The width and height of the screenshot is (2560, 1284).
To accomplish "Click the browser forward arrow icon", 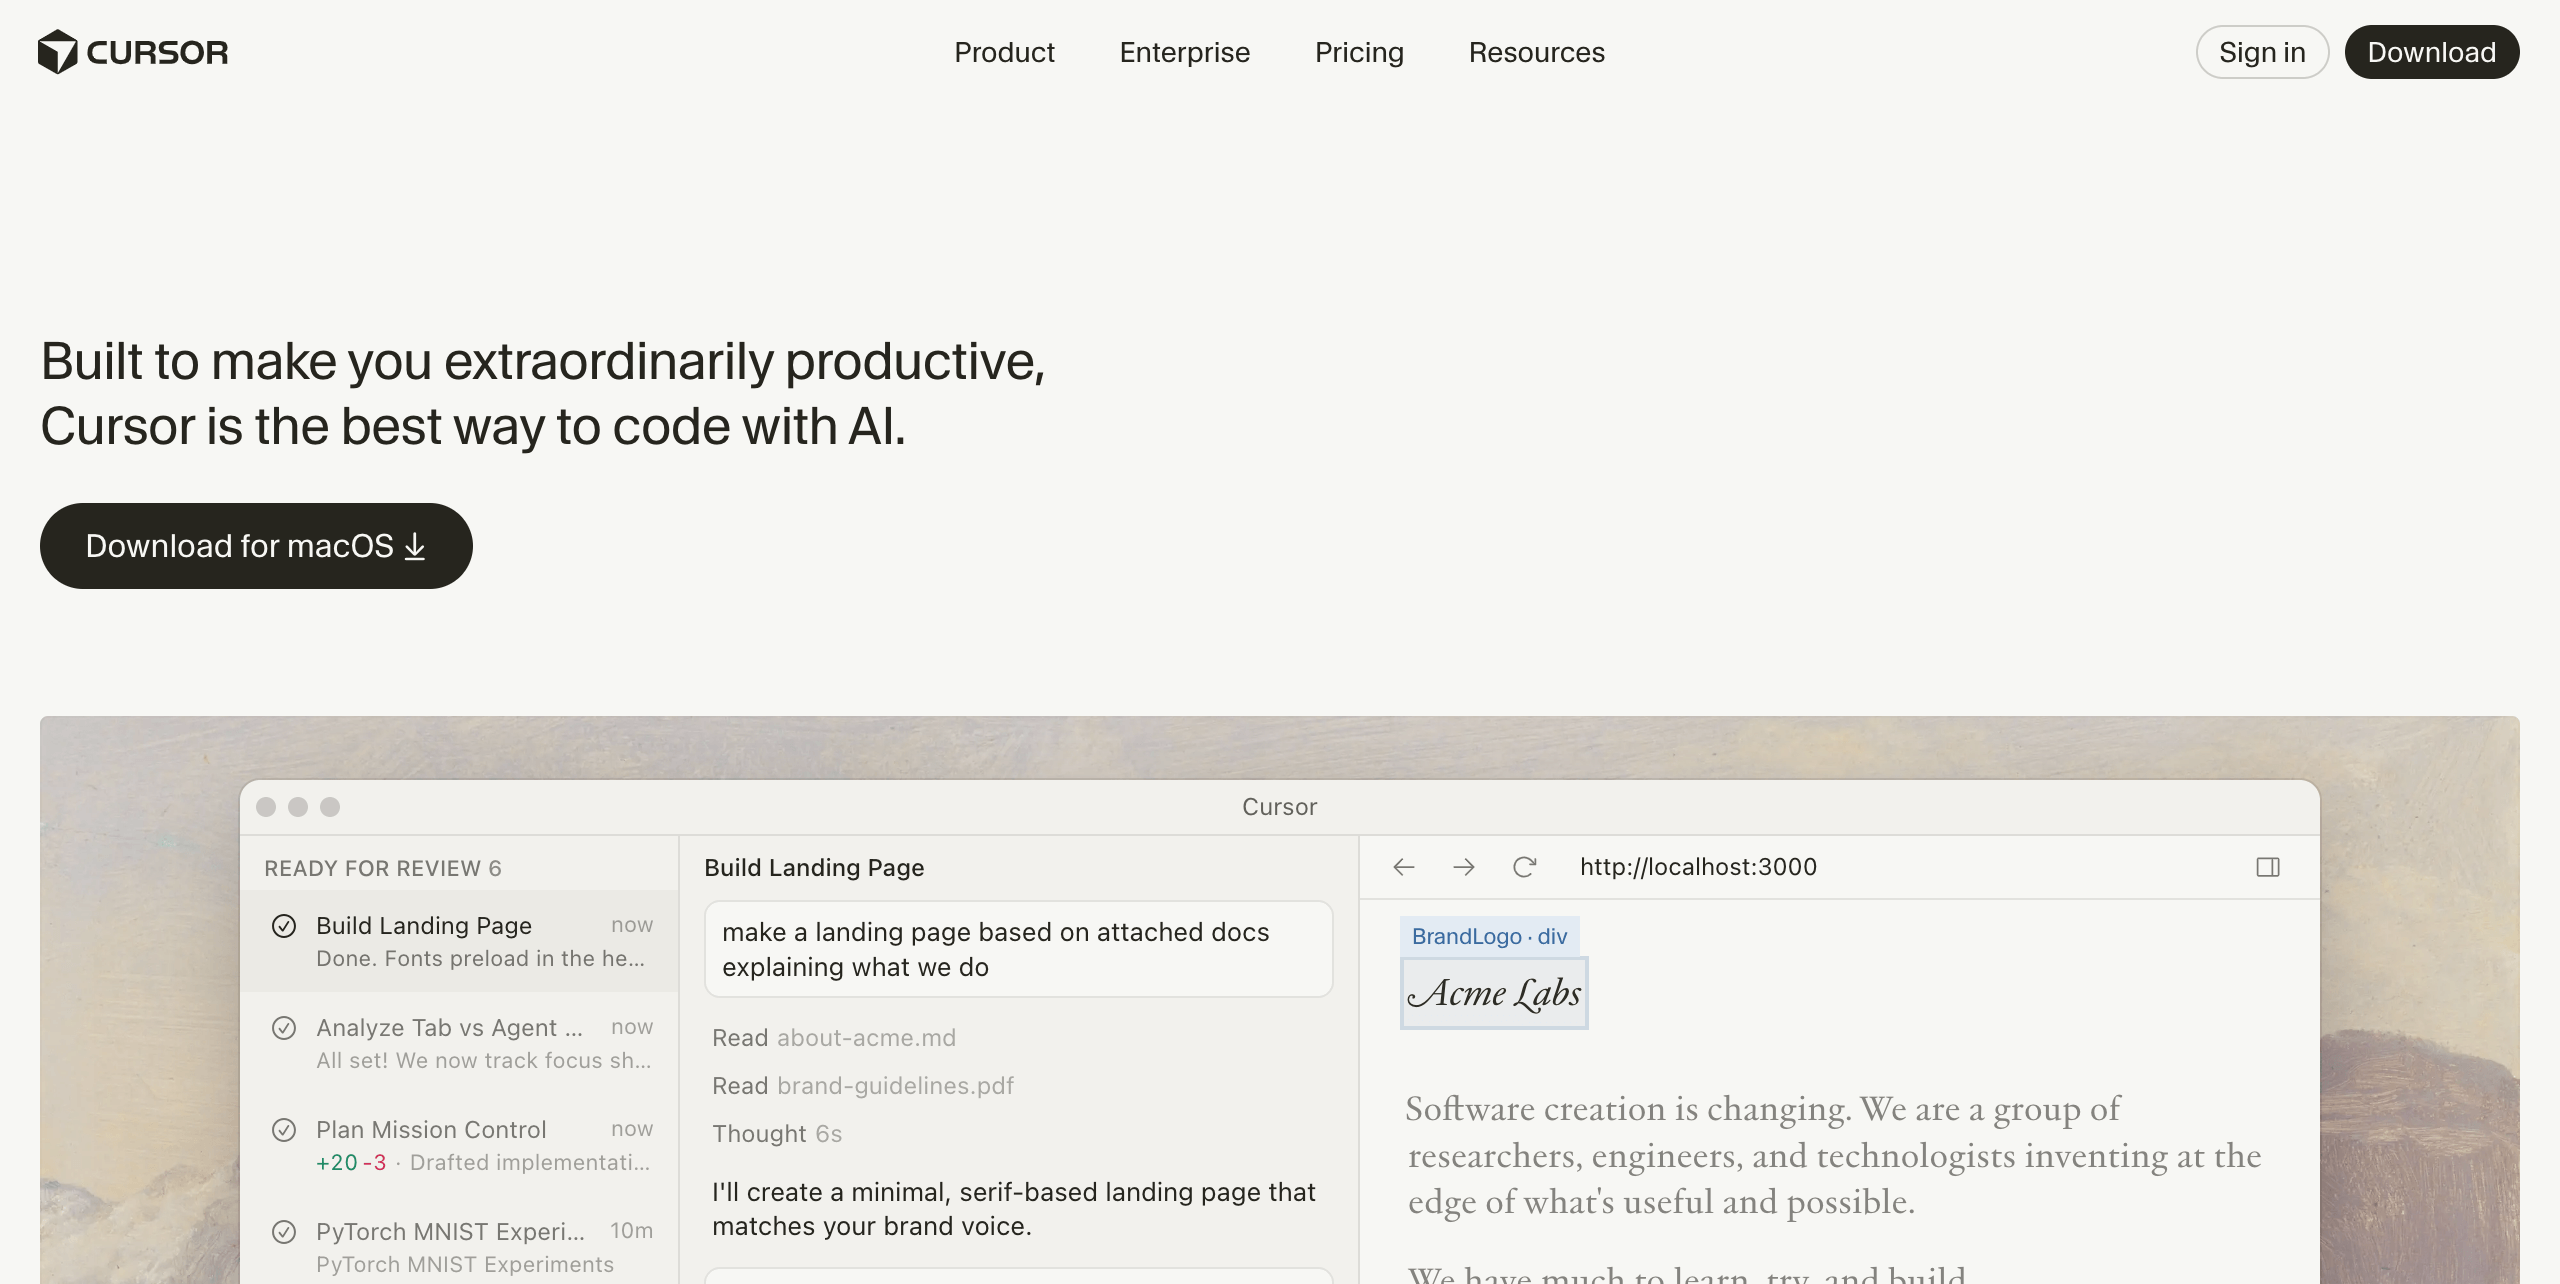I will coord(1464,867).
